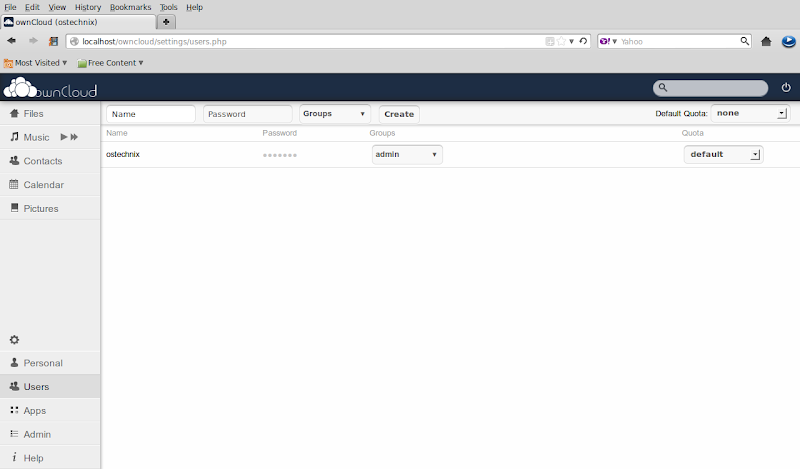Screen dimensions: 800x469
Task: Open the search engine selector dropdown arrow
Action: pyautogui.click(x=615, y=41)
